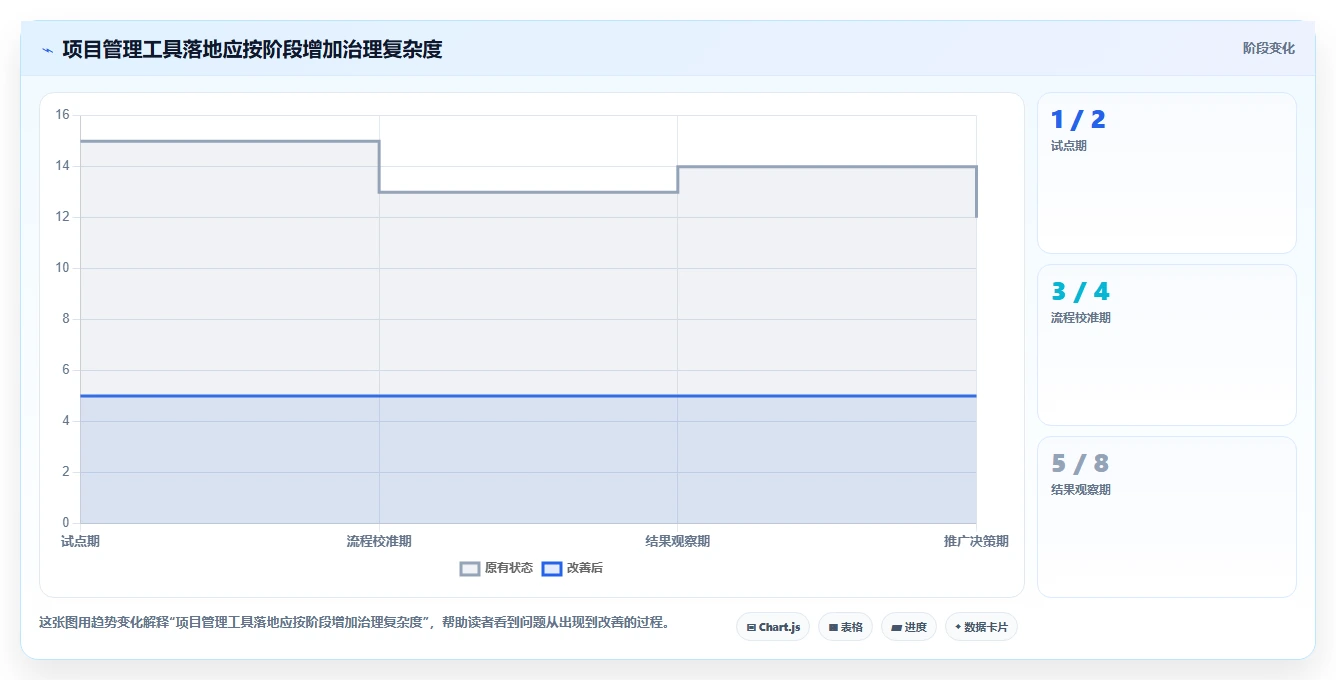Click the 阶段变化 label in header
This screenshot has width=1336, height=680.
click(1268, 48)
